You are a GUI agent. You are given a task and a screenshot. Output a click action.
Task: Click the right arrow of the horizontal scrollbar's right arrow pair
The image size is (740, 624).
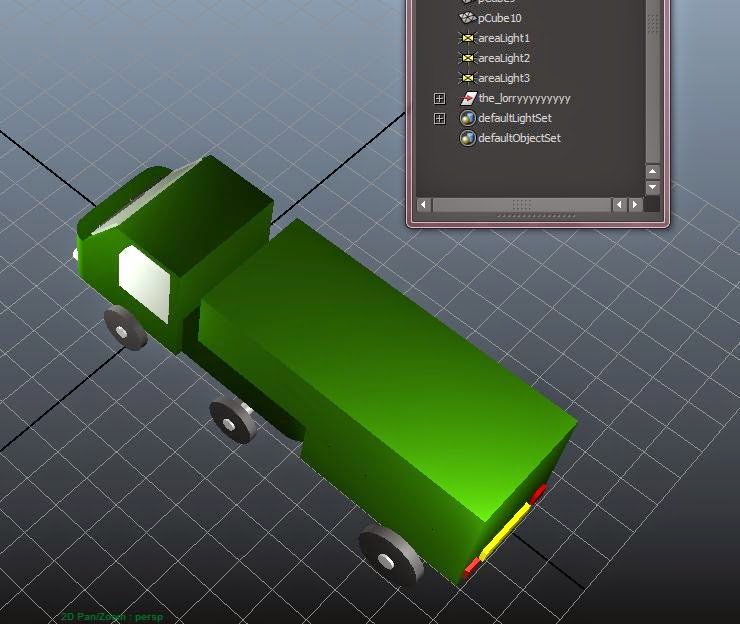click(x=635, y=204)
